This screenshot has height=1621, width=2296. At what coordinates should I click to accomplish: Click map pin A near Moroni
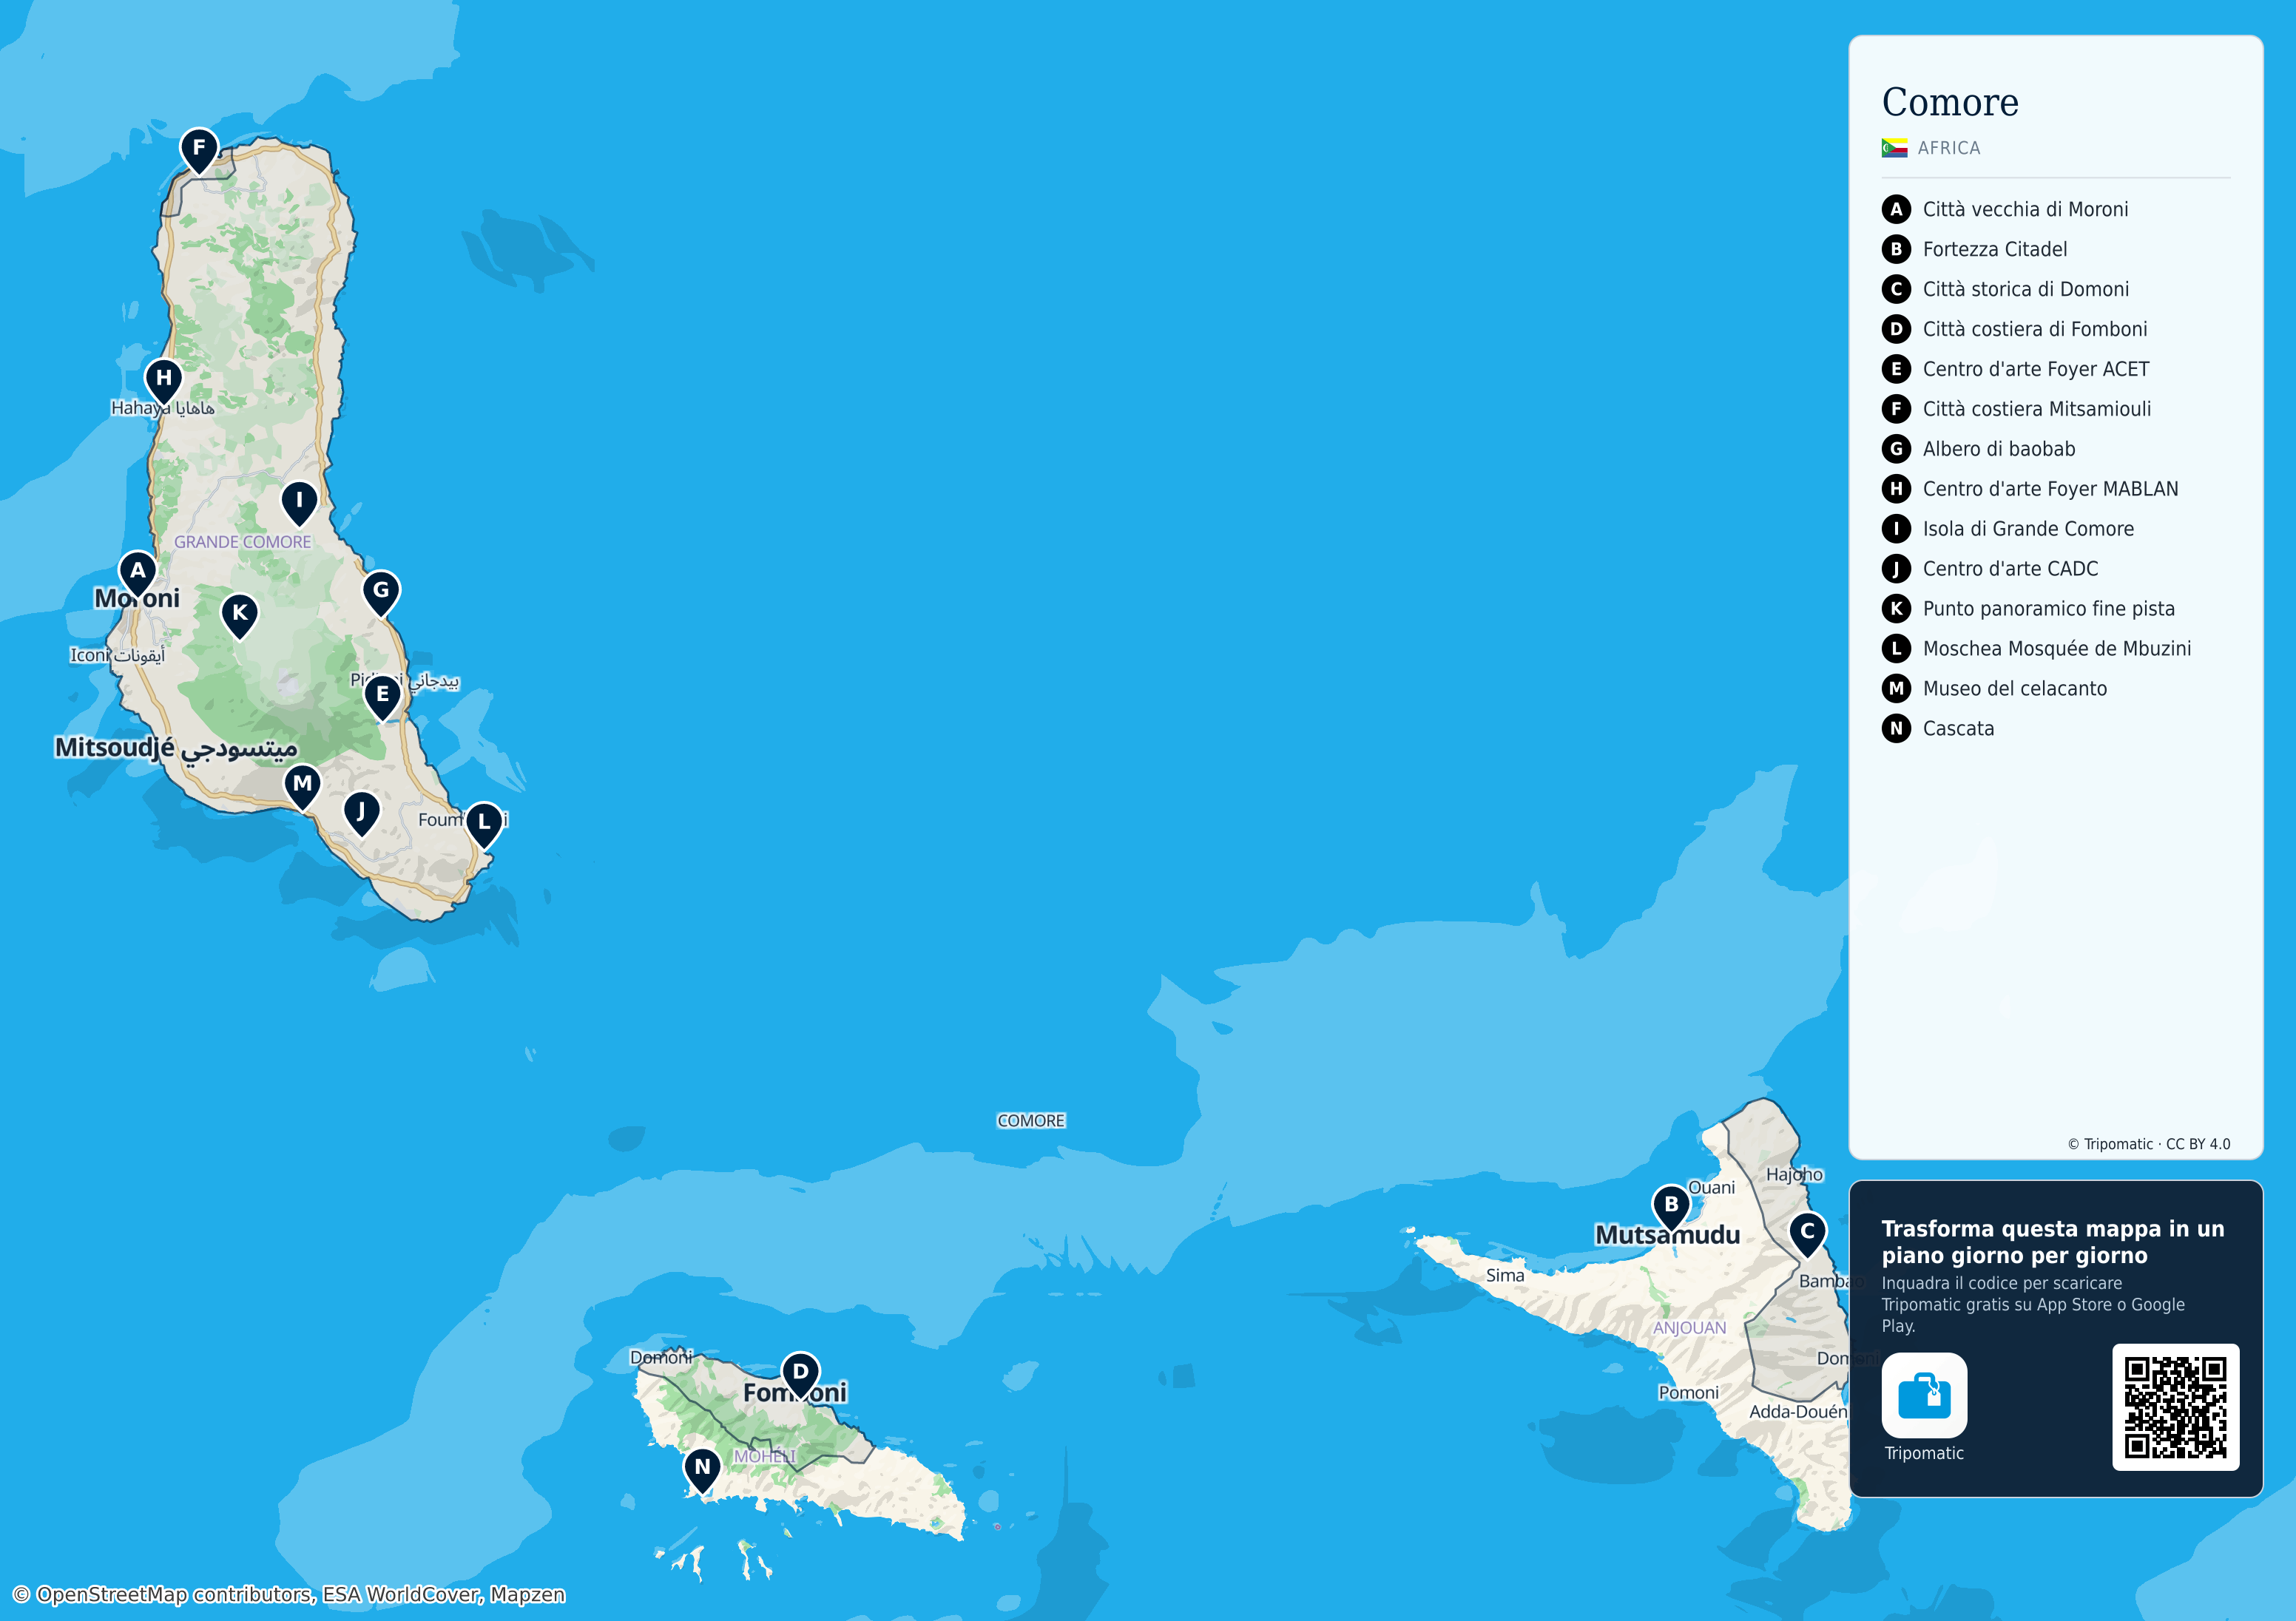[x=138, y=574]
